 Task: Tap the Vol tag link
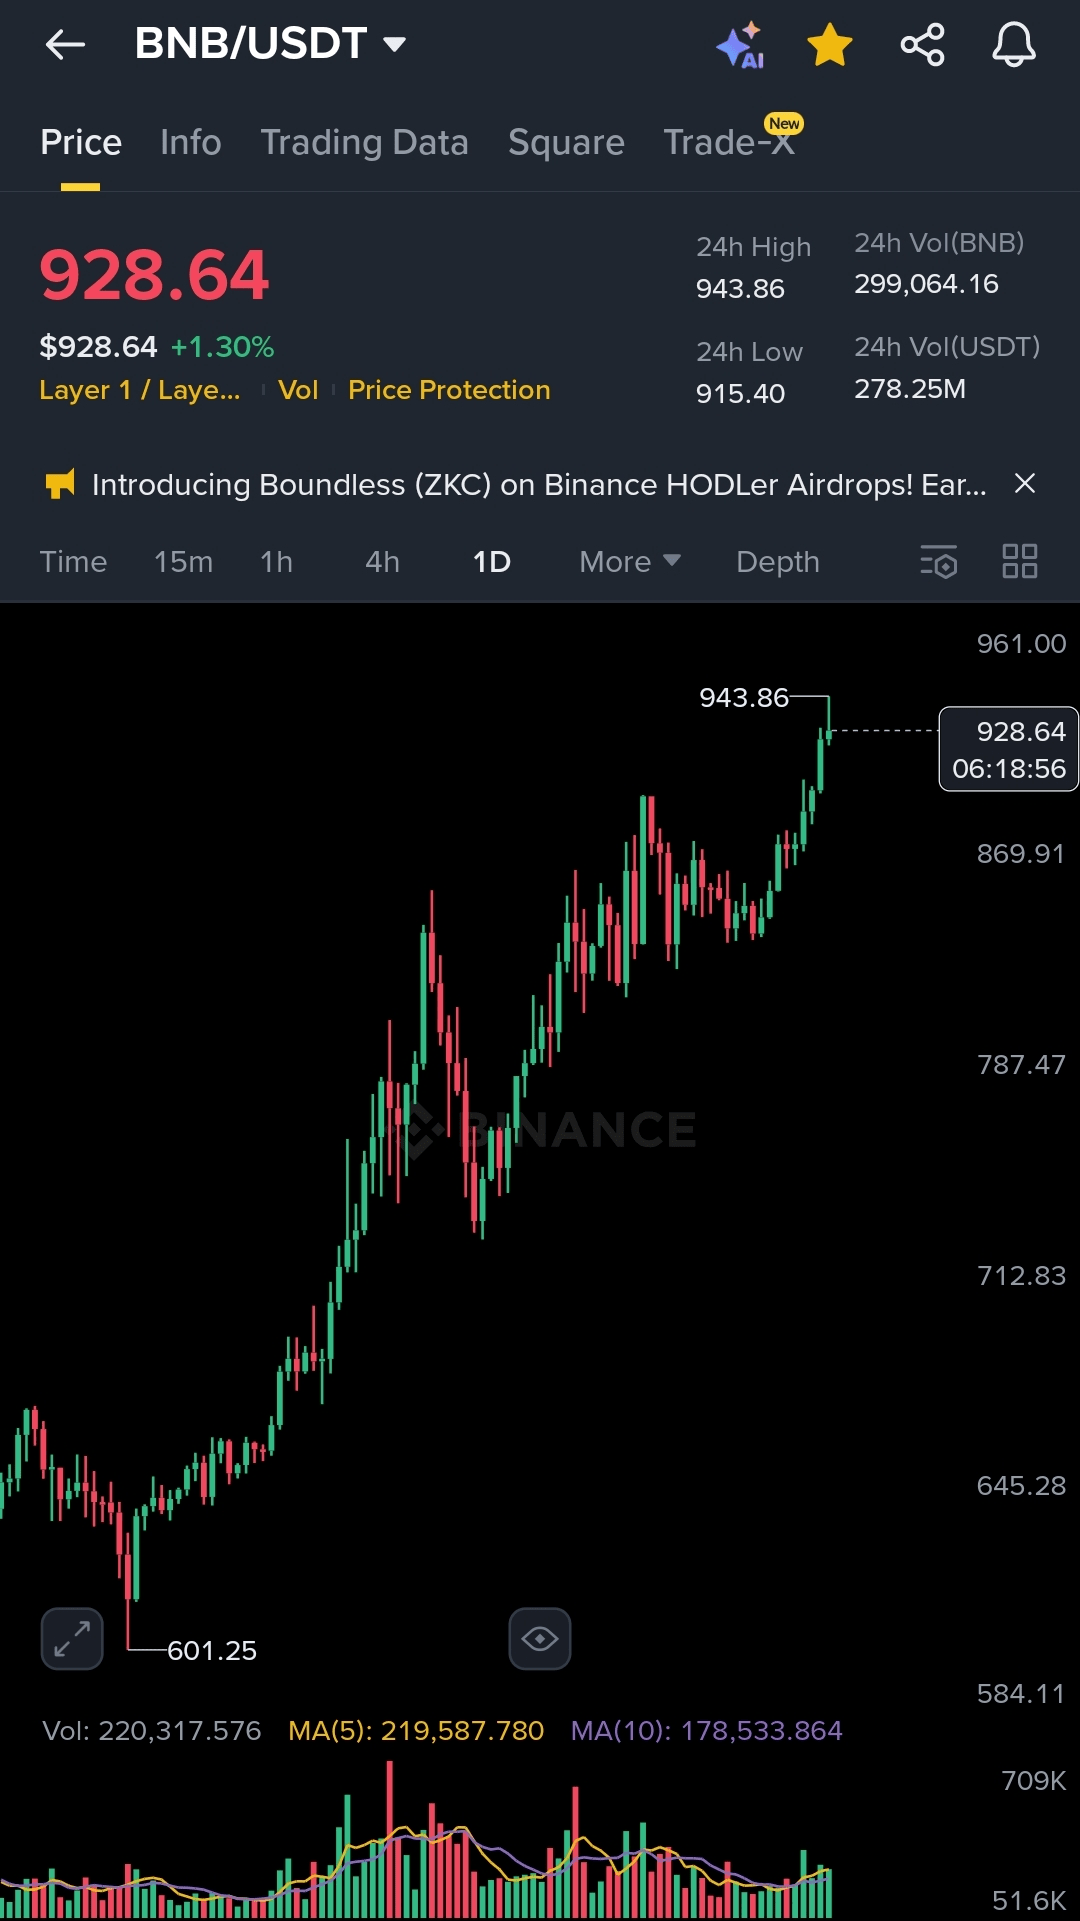pyautogui.click(x=298, y=390)
